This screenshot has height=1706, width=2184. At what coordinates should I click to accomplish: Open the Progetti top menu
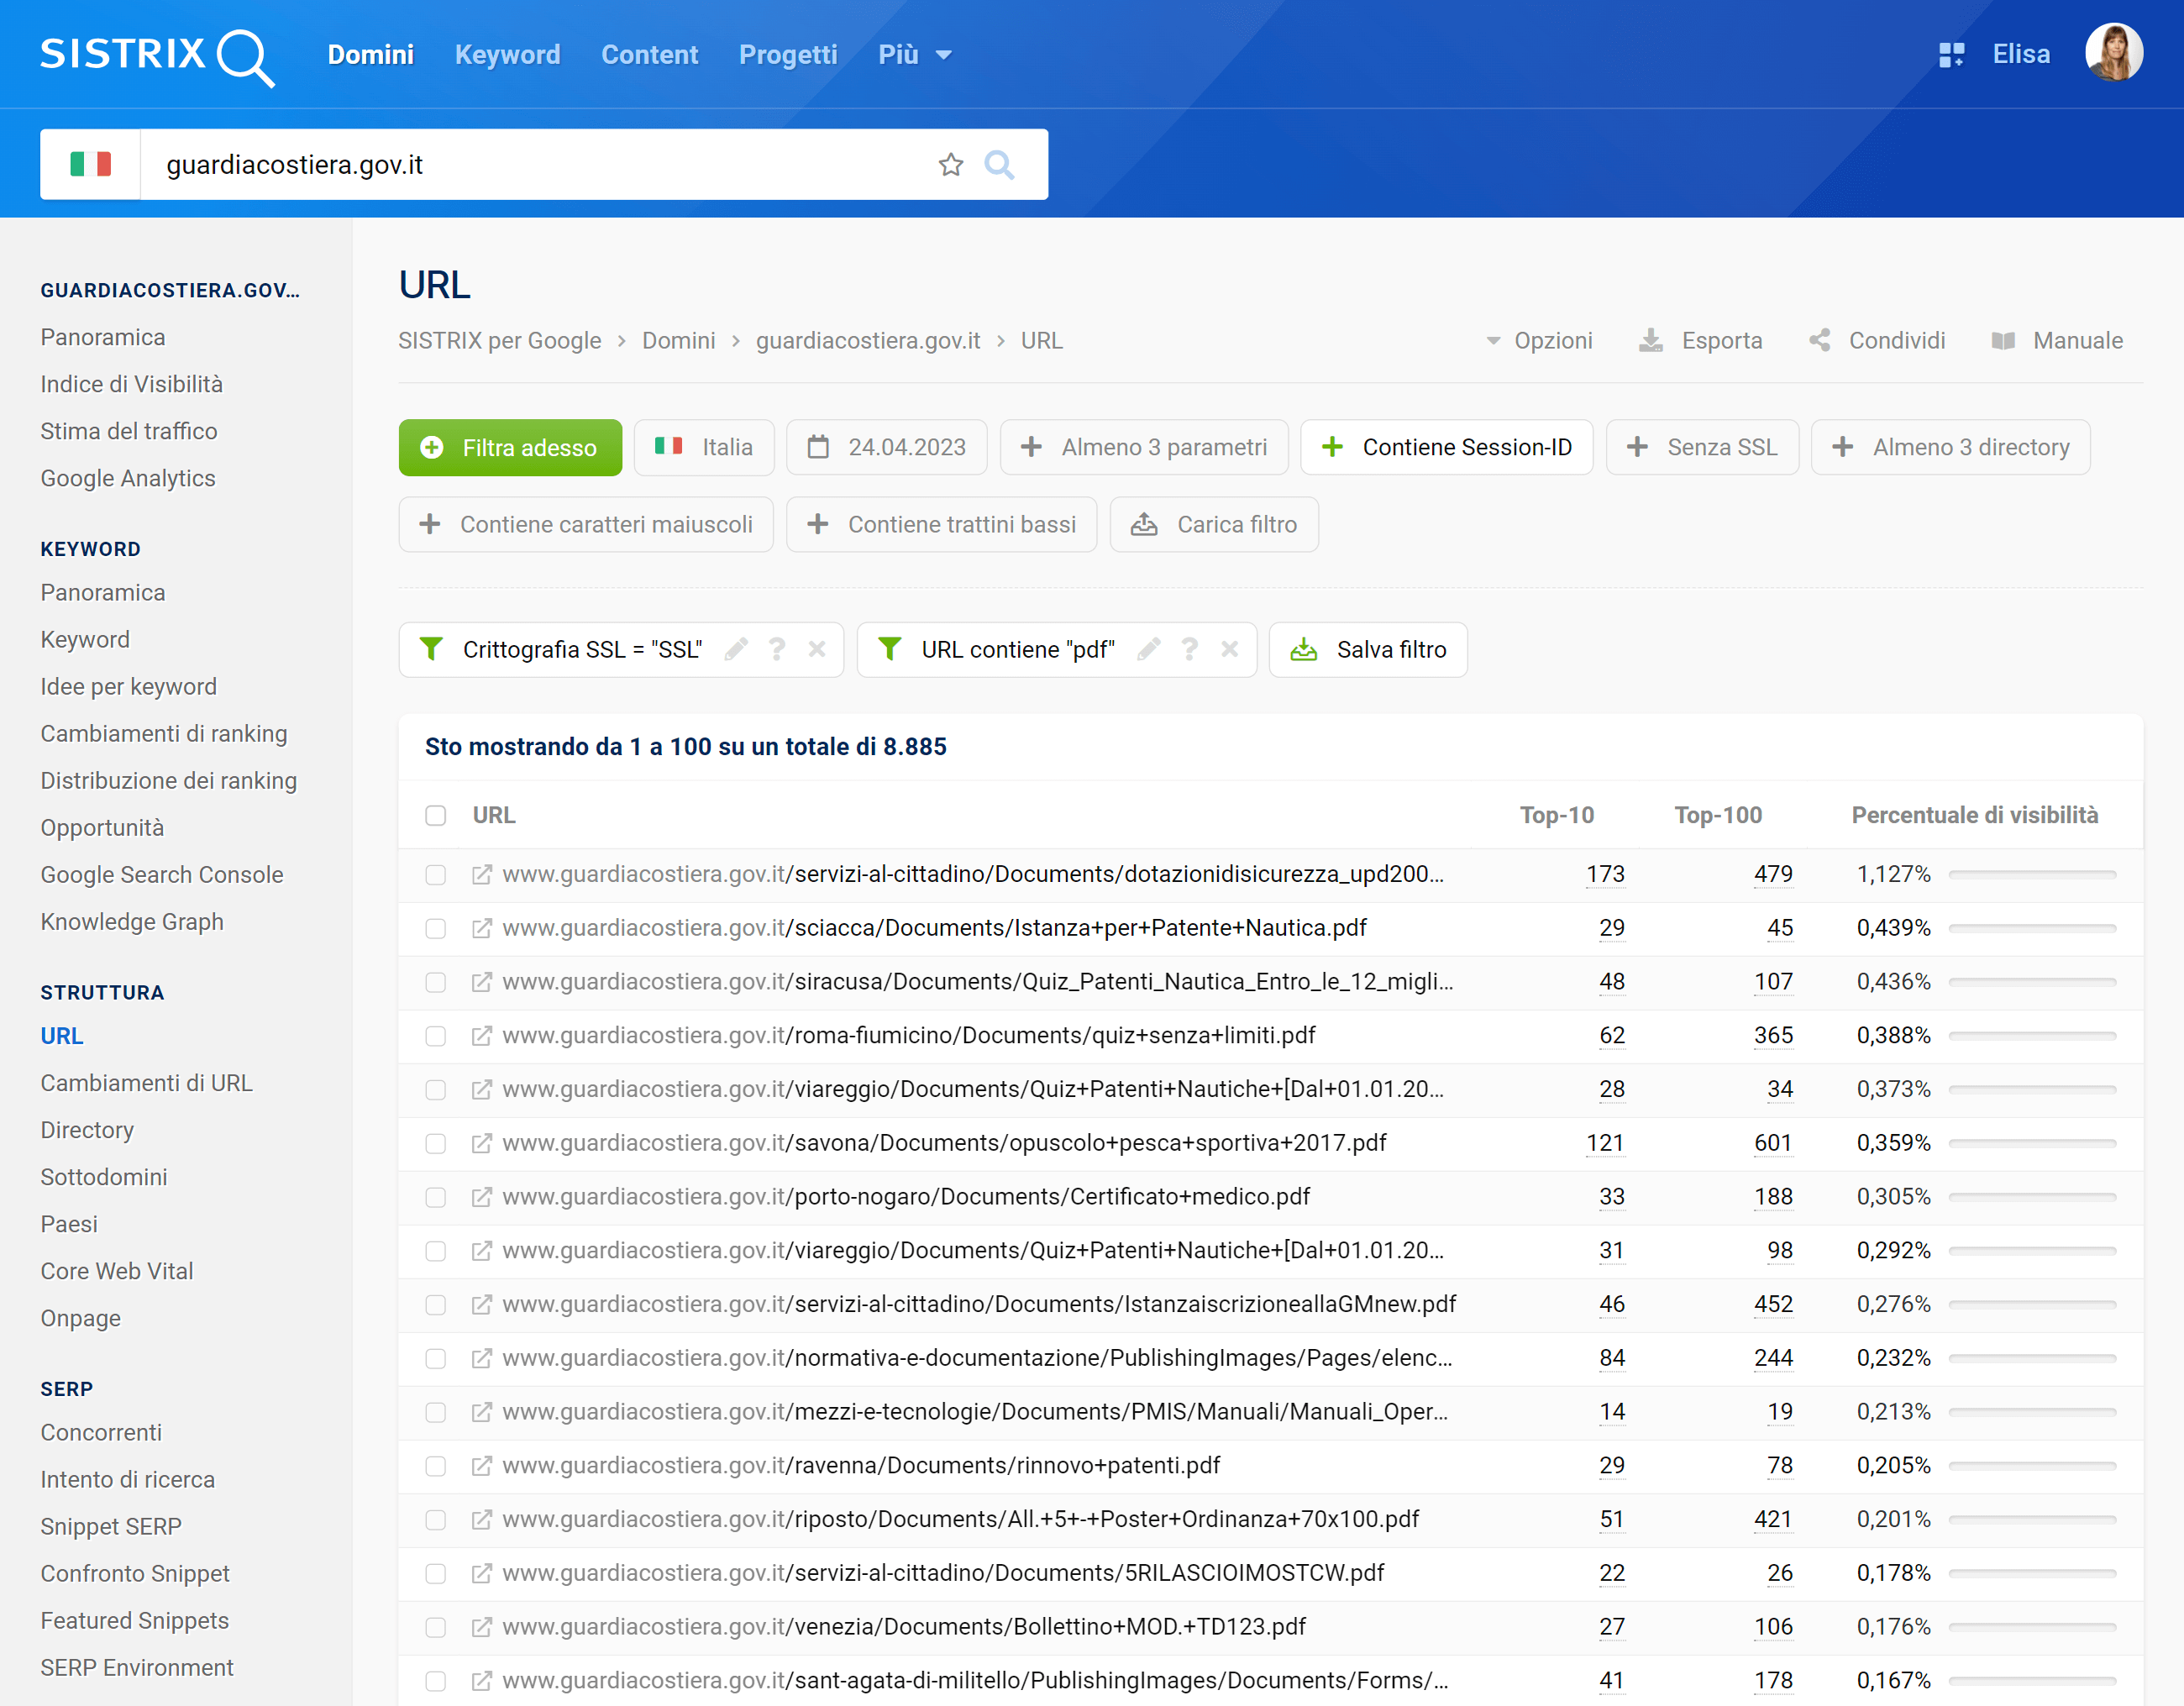coord(788,55)
